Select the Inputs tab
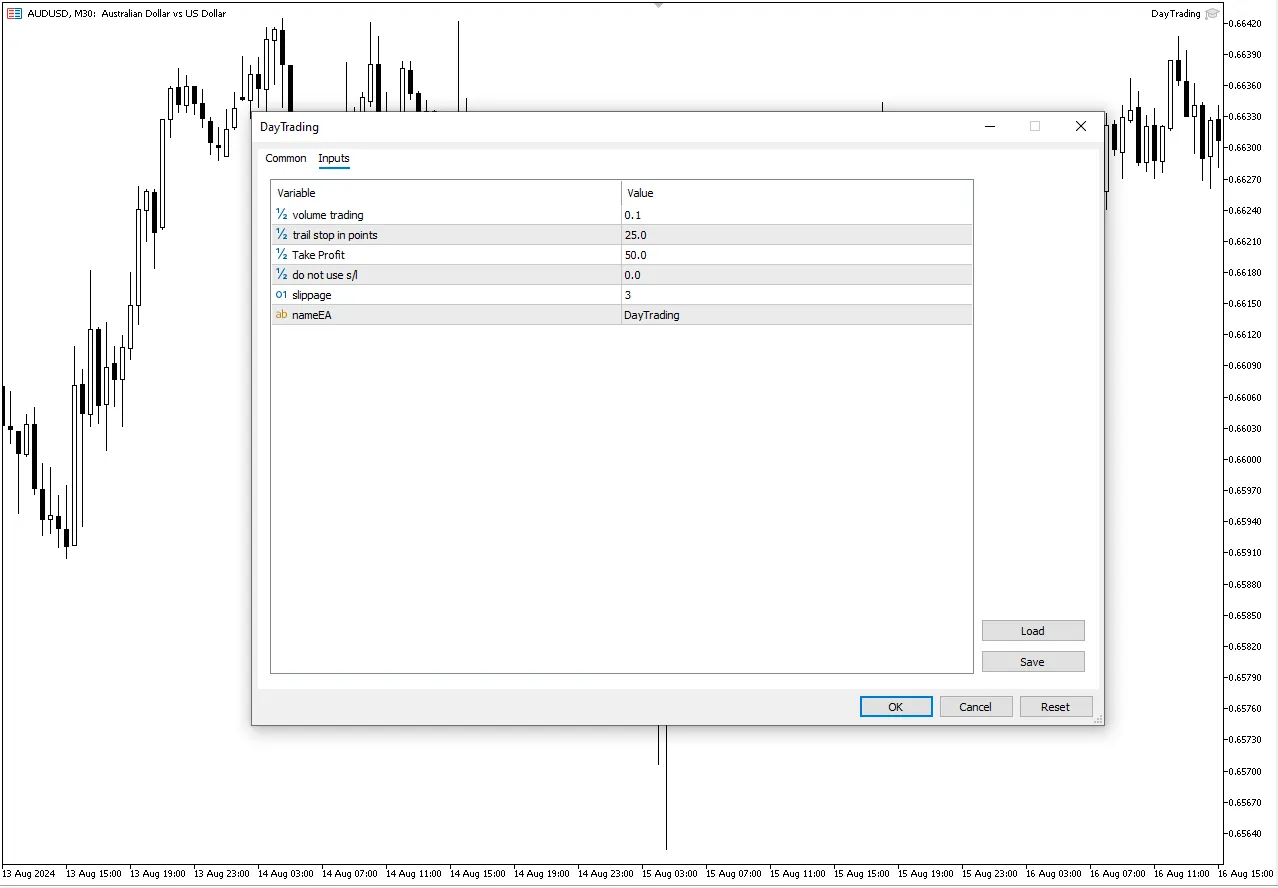The width and height of the screenshot is (1278, 888). pyautogui.click(x=334, y=158)
